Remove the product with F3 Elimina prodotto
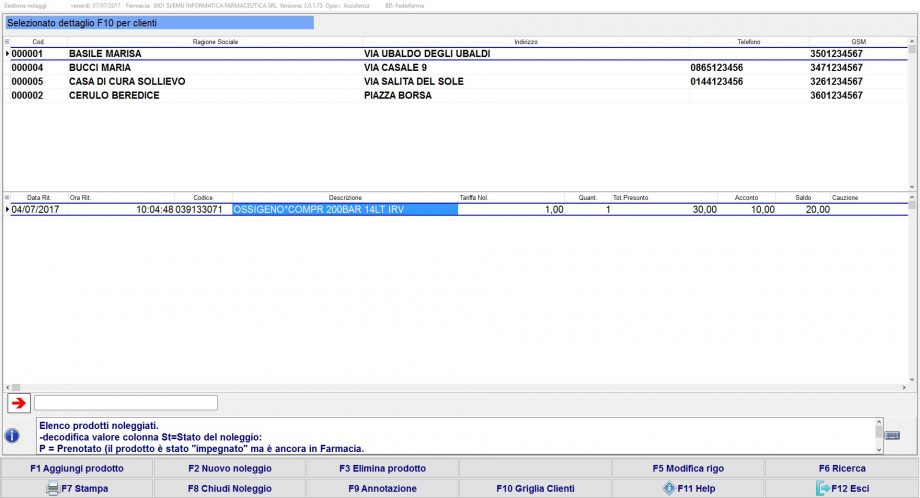 pos(382,468)
